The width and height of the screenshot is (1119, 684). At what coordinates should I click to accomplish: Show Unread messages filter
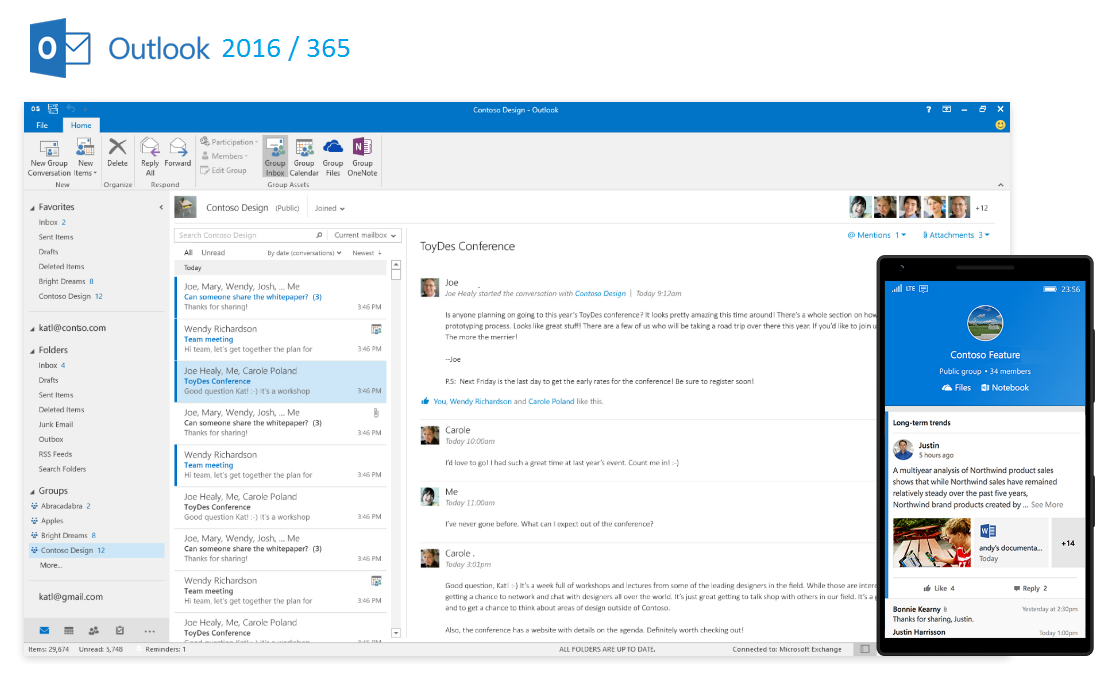tap(213, 253)
